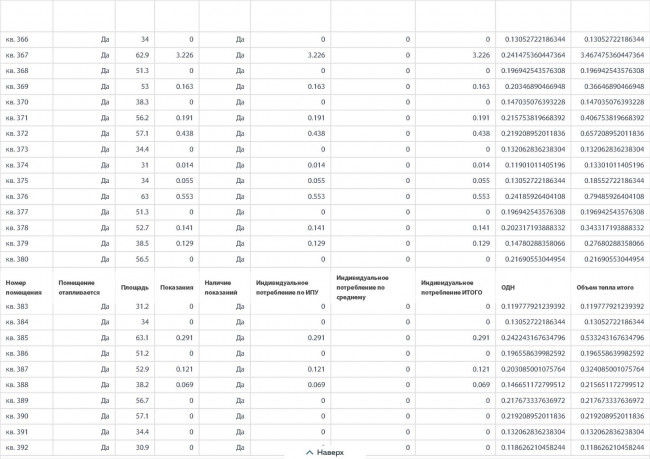Image resolution: width=650 pixels, height=459 pixels.
Task: Select row label кв. 367
Action: [x=17, y=55]
